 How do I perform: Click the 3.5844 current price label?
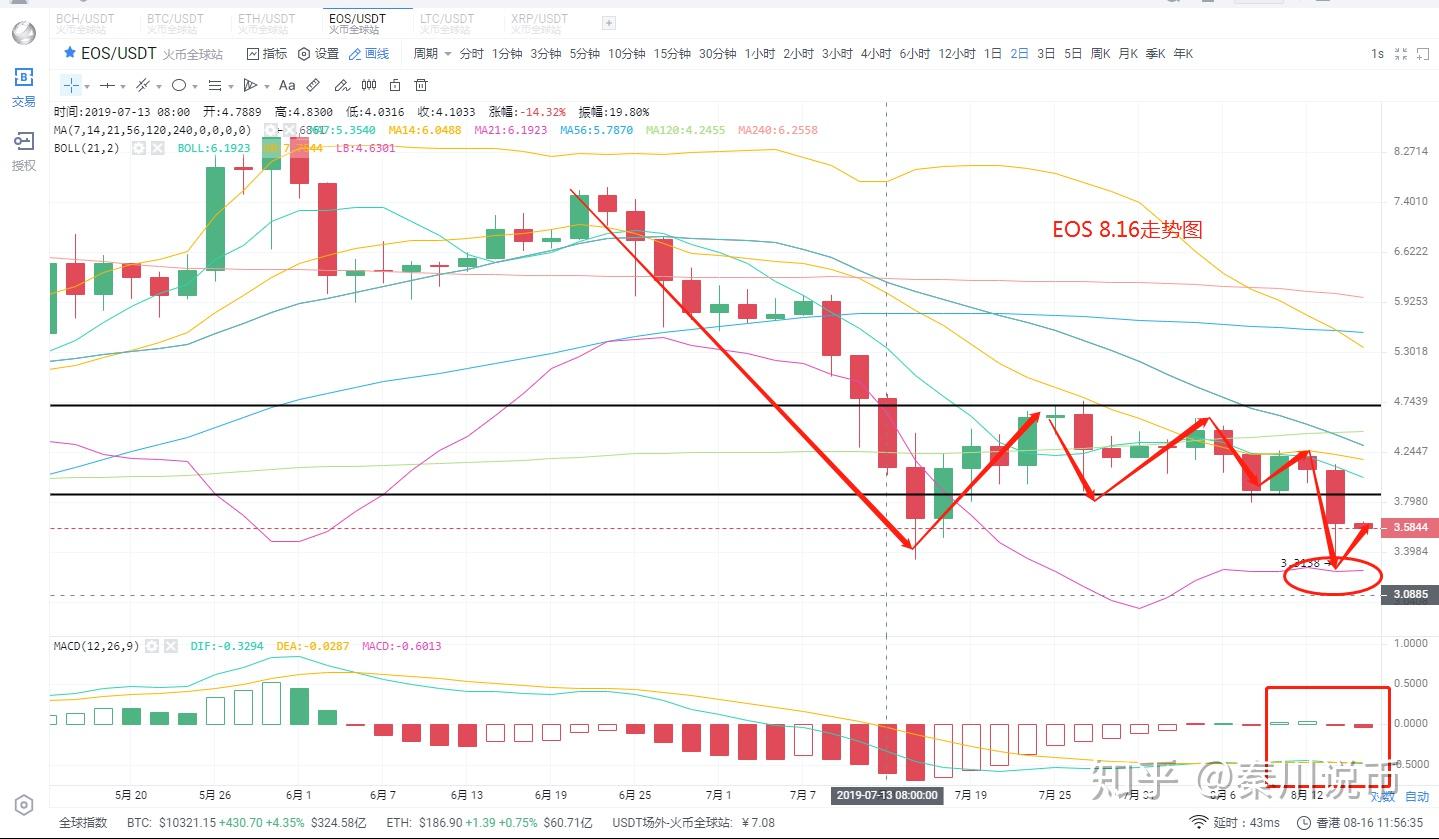1408,527
